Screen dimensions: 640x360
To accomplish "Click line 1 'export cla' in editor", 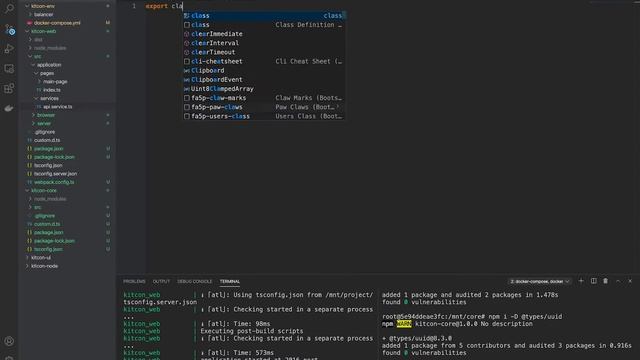I will (x=164, y=6).
